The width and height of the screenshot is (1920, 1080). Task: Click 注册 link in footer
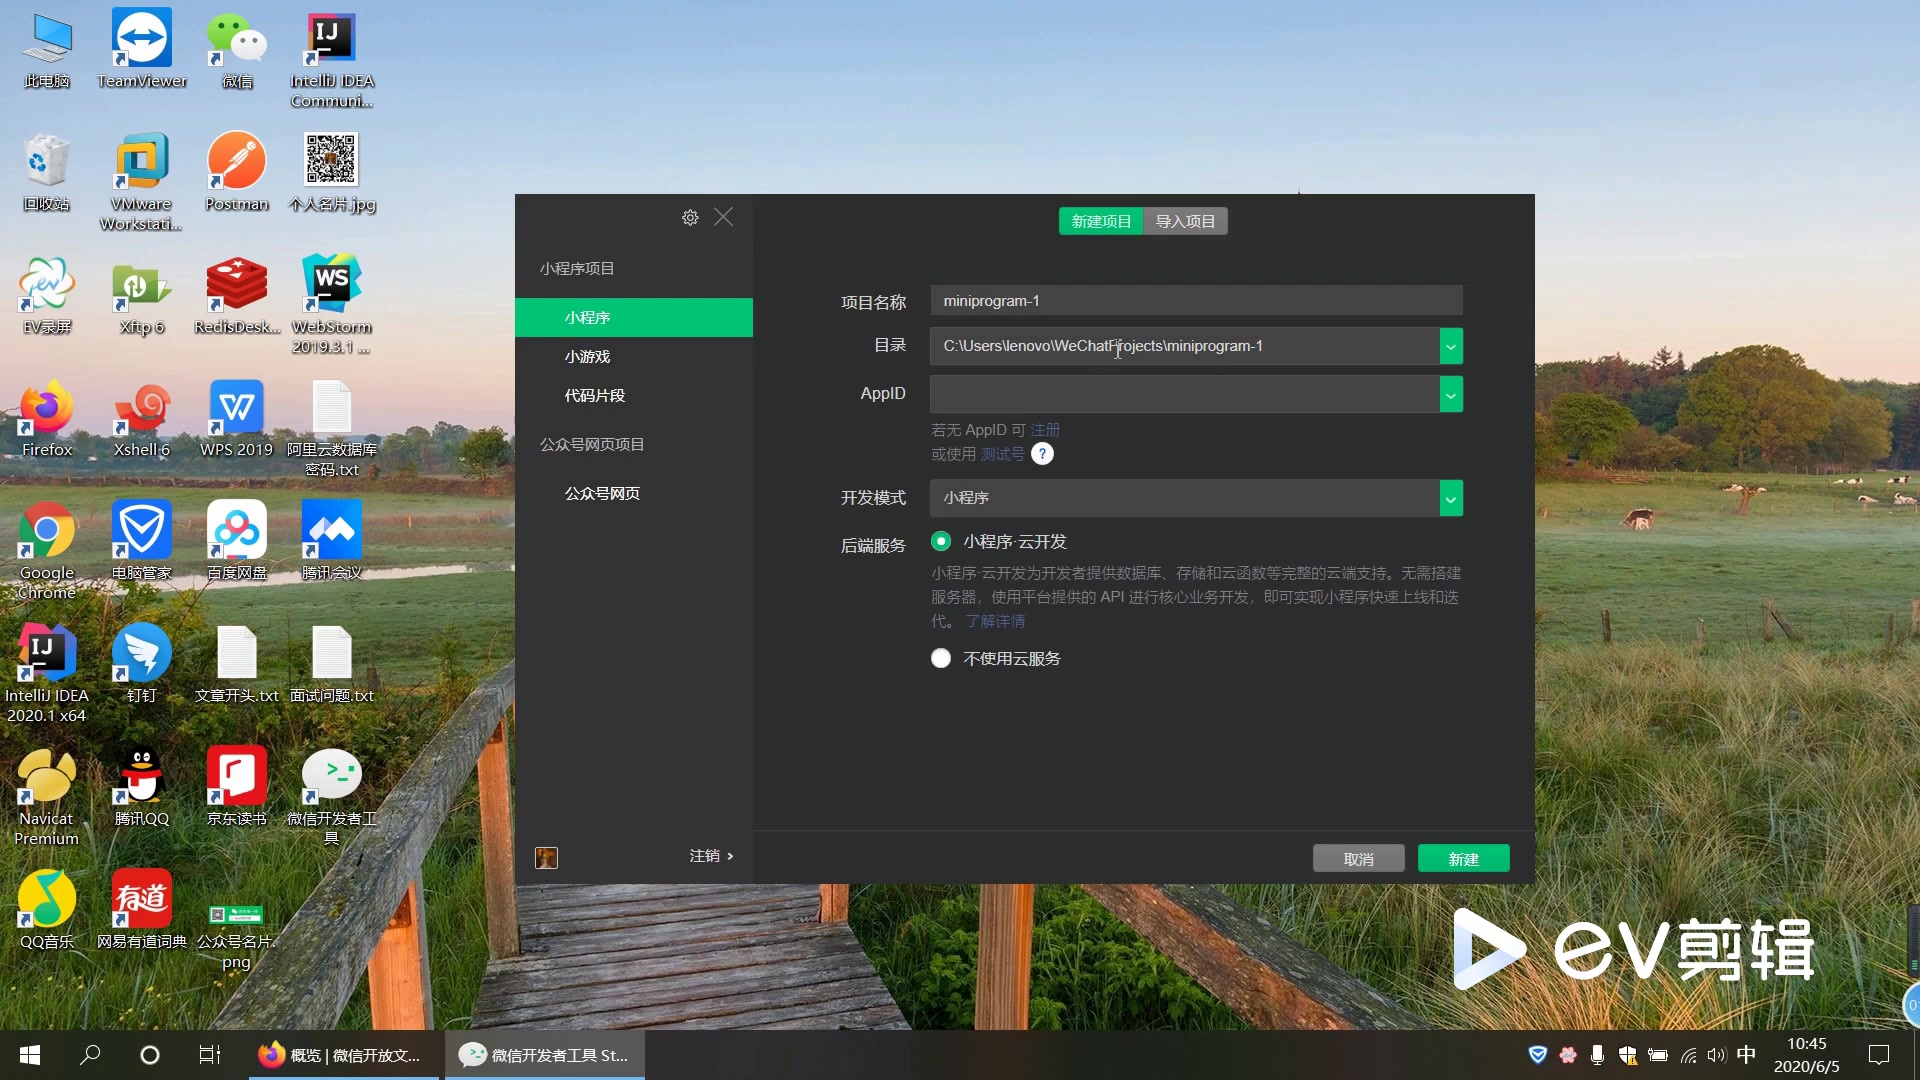click(x=1046, y=429)
